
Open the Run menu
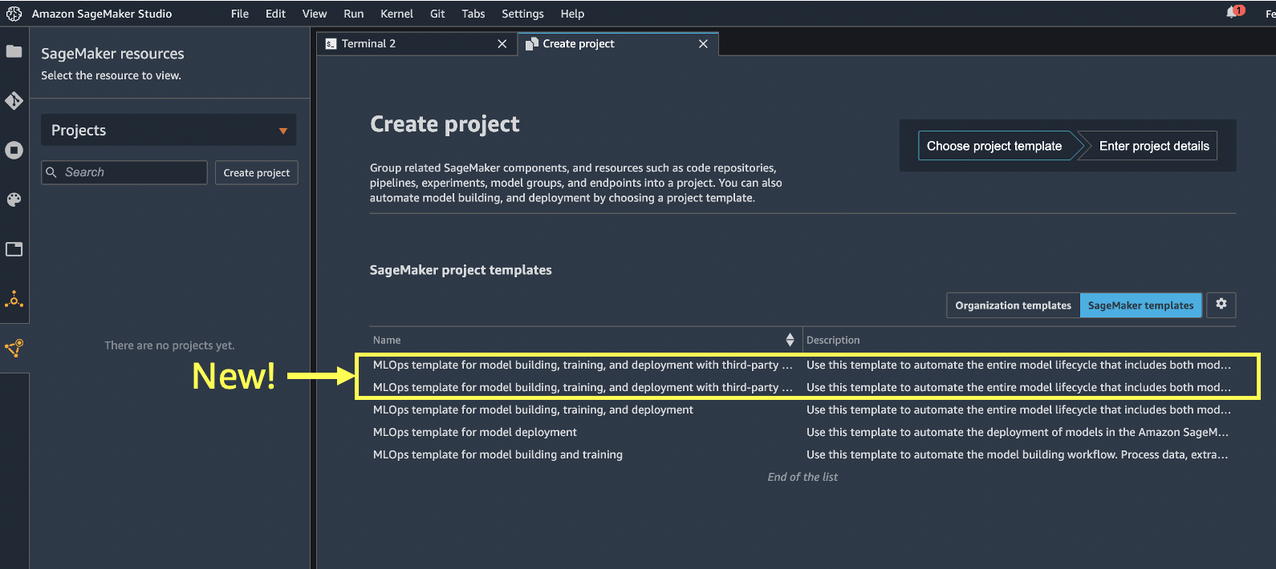coord(354,14)
